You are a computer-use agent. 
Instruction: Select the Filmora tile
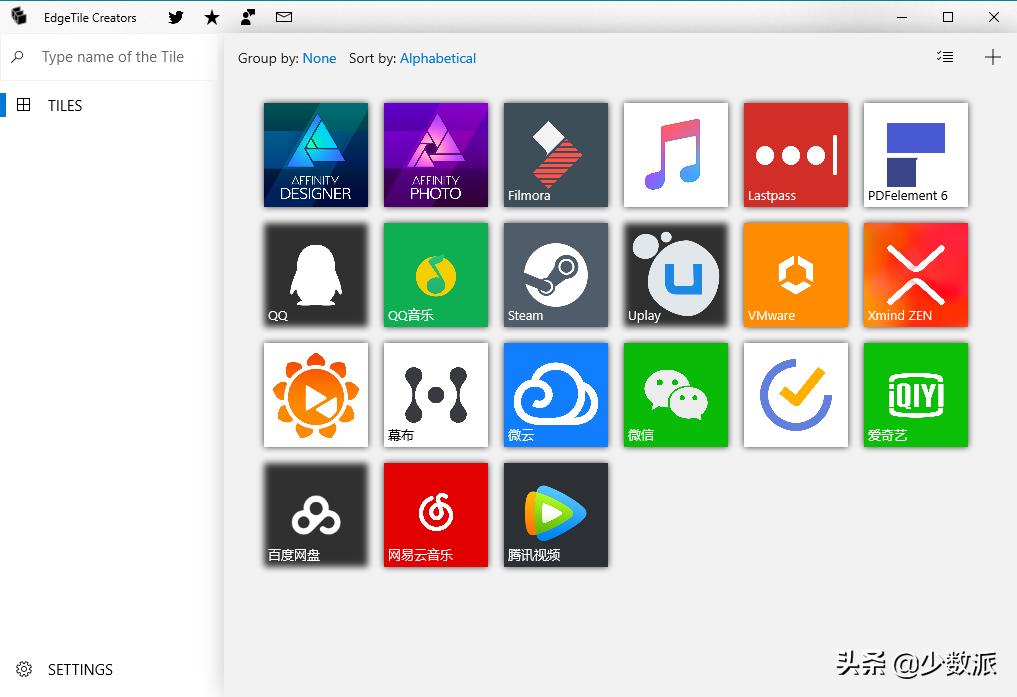[556, 155]
